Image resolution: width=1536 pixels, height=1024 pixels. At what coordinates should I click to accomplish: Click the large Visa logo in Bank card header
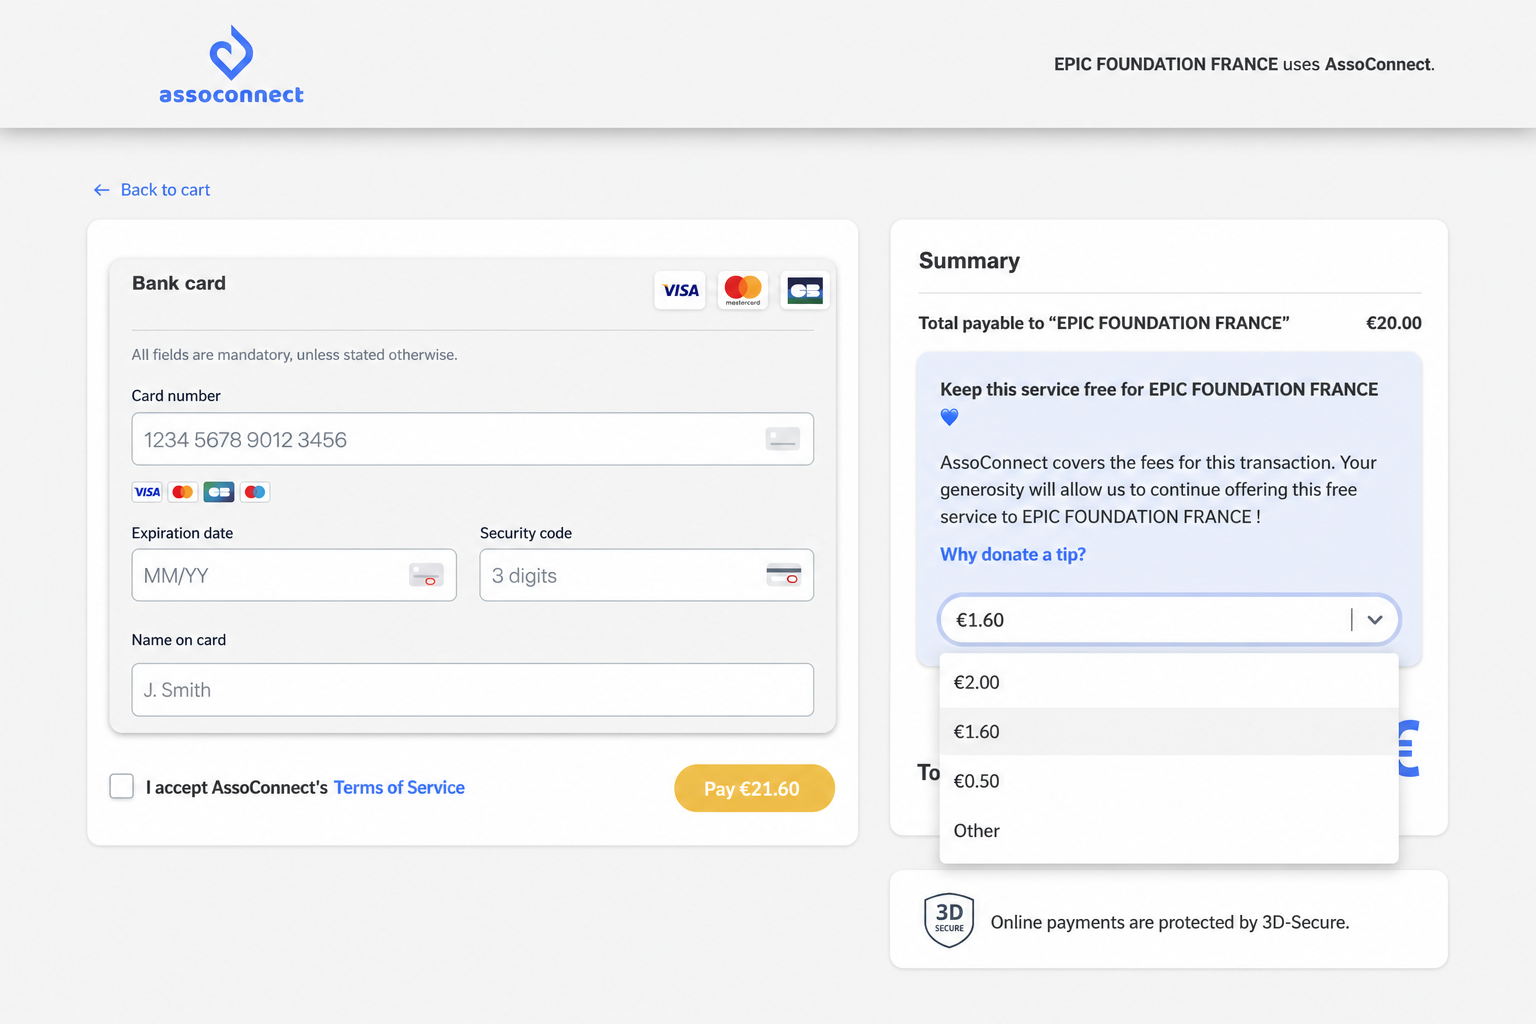pos(680,290)
